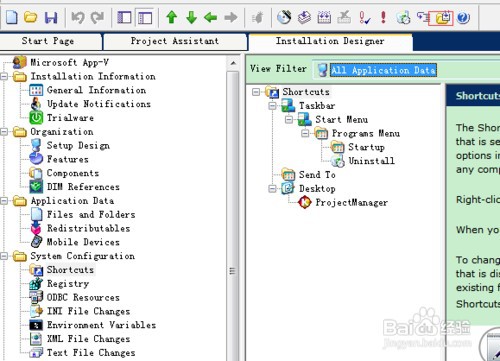Open project using the folder icon
The height and width of the screenshot is (361, 500).
pyautogui.click(x=31, y=17)
